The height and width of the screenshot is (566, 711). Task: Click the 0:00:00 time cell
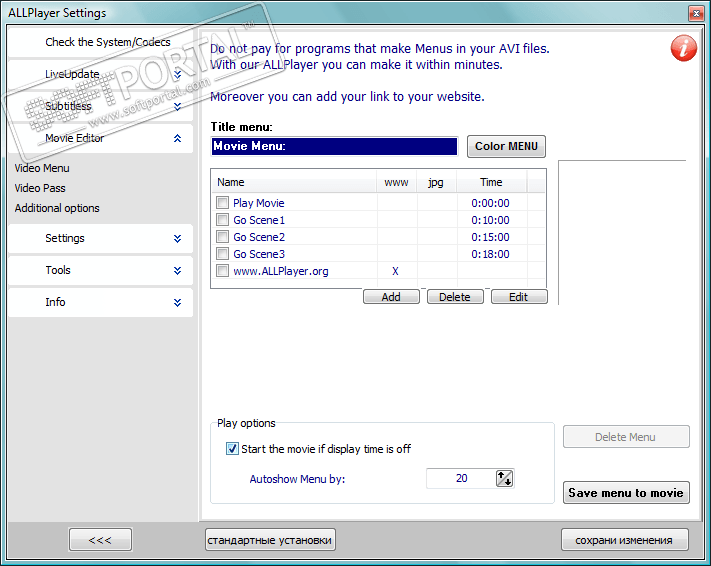pos(490,203)
